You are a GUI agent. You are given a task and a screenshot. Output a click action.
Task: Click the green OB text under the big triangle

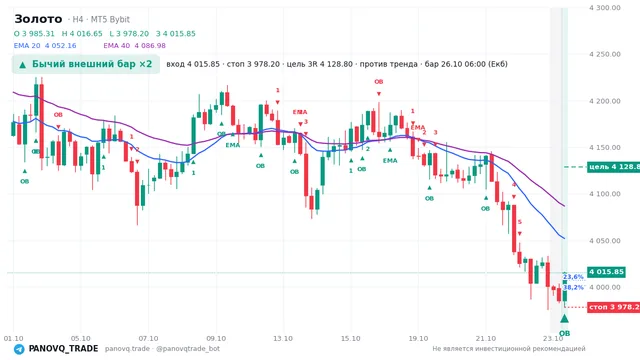coord(564,333)
